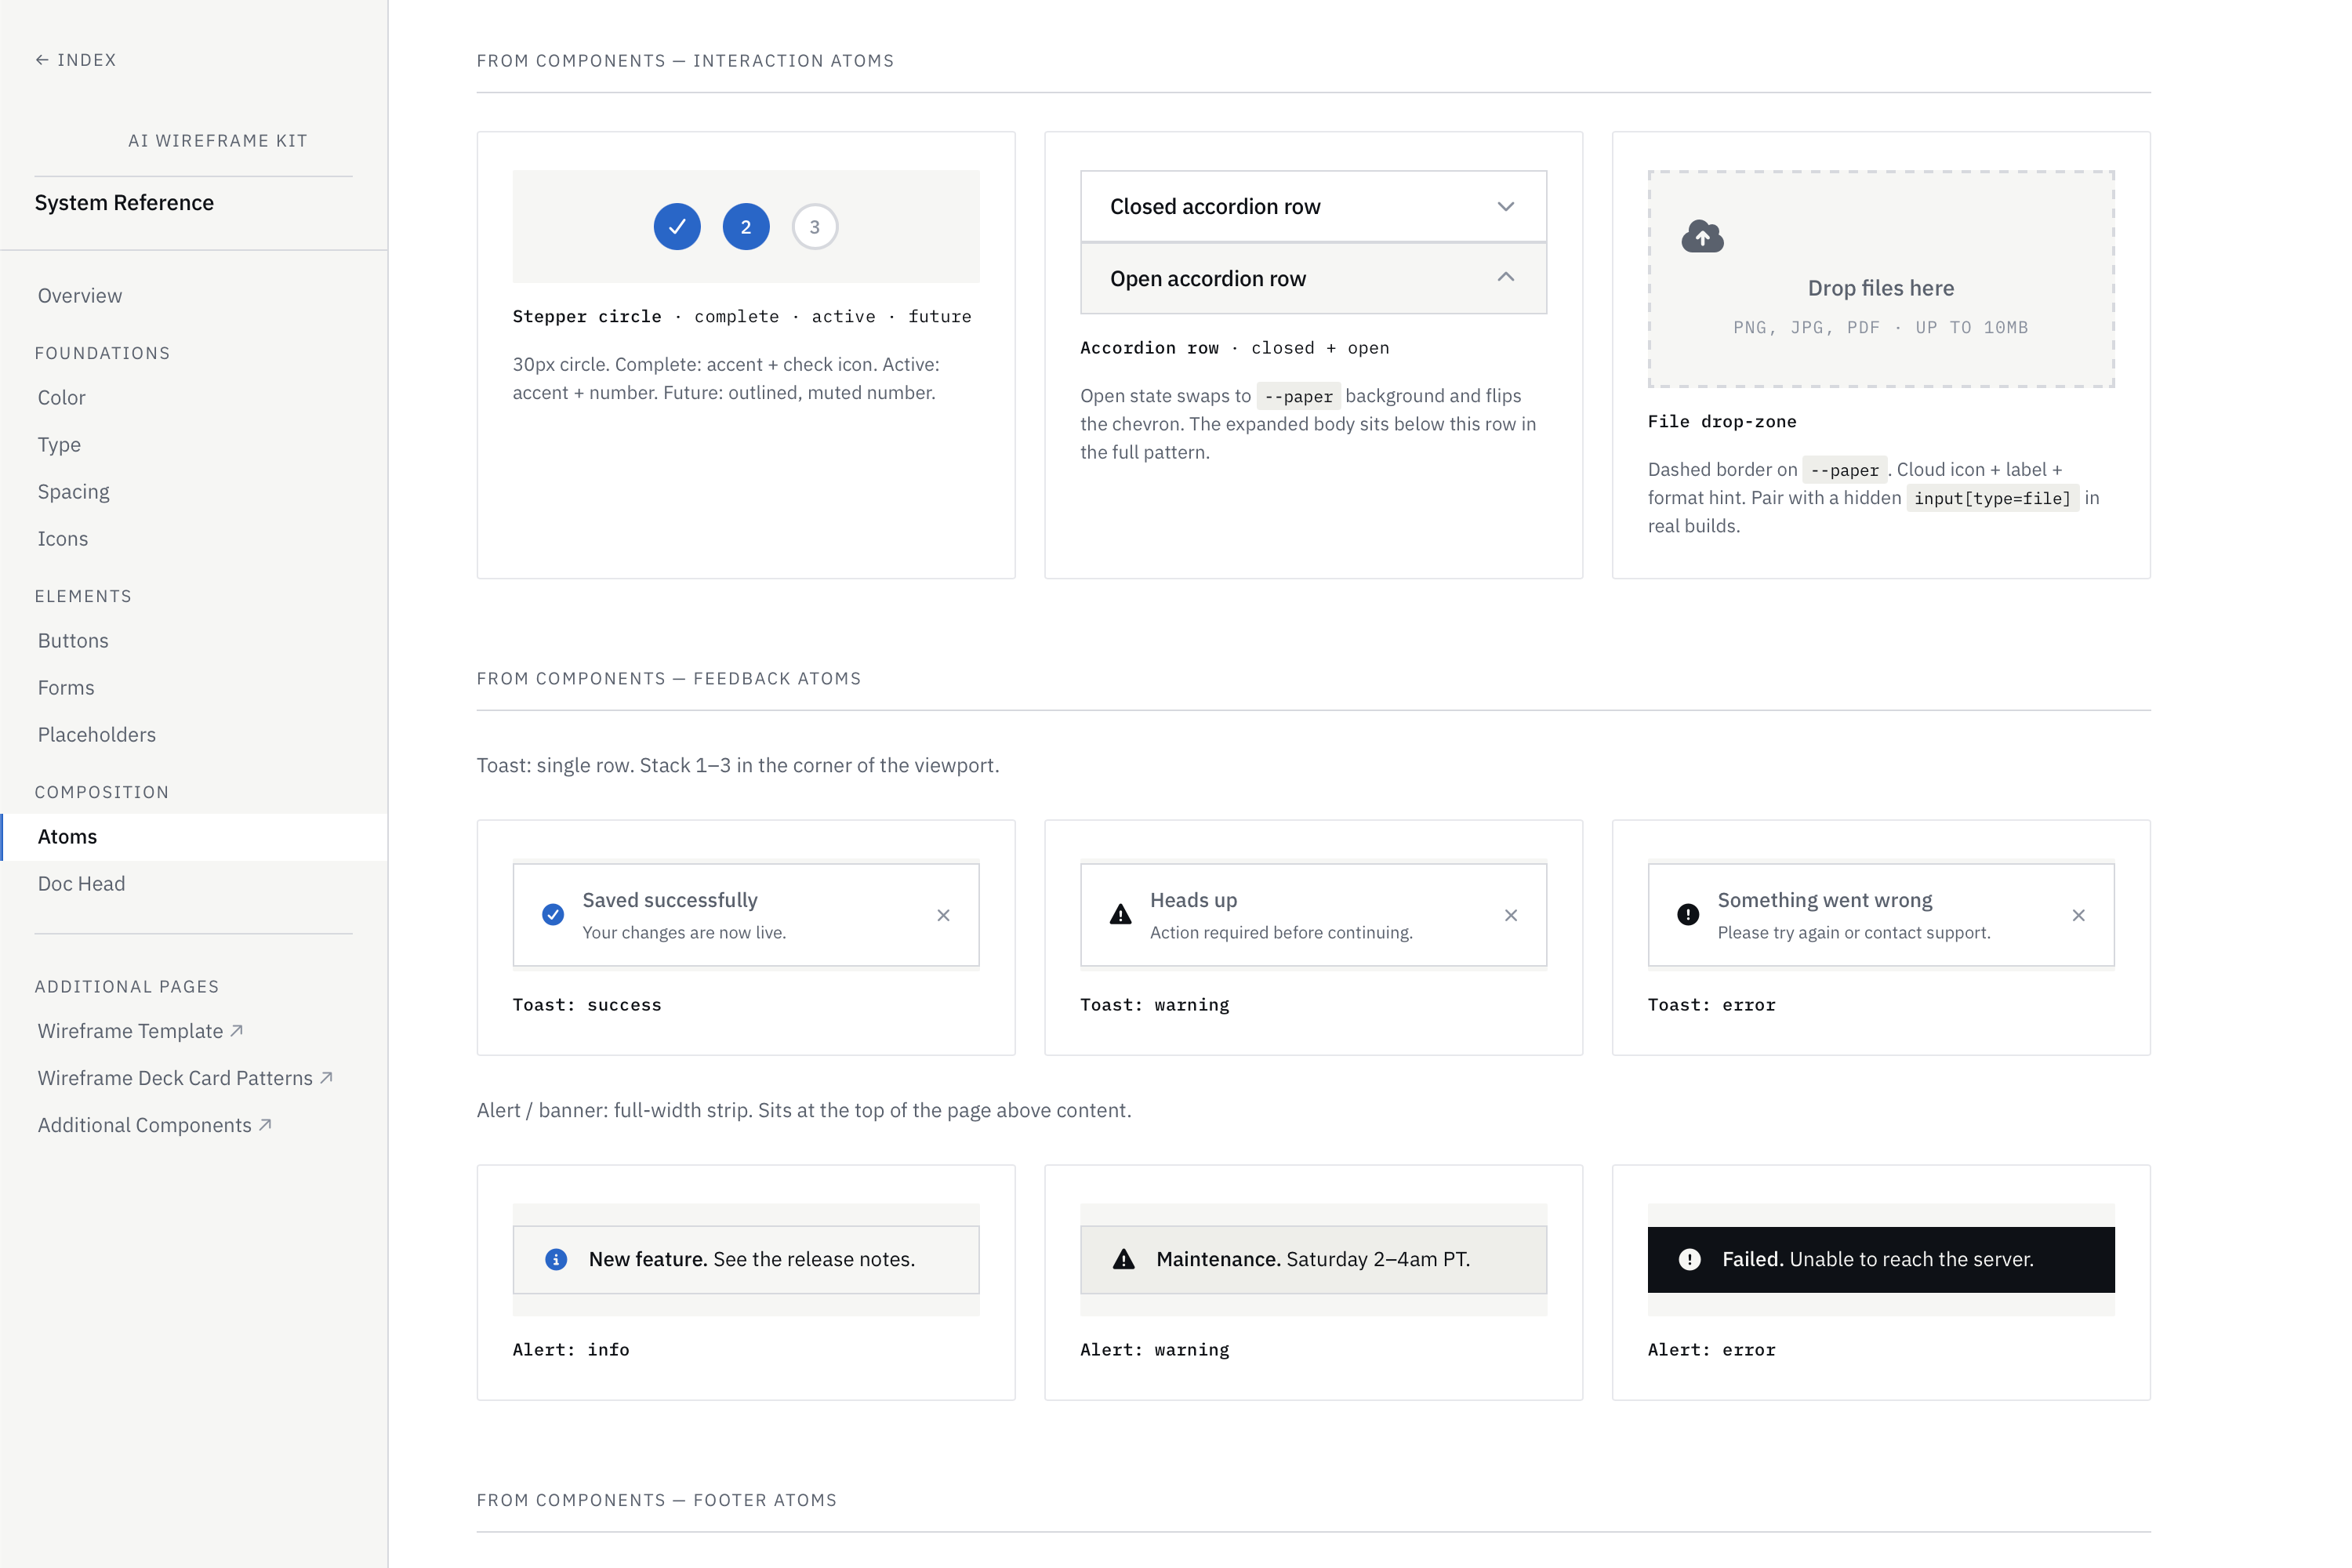Screen dimensions: 2352x1568
Task: Go back to Index via arrow link
Action: 76,60
